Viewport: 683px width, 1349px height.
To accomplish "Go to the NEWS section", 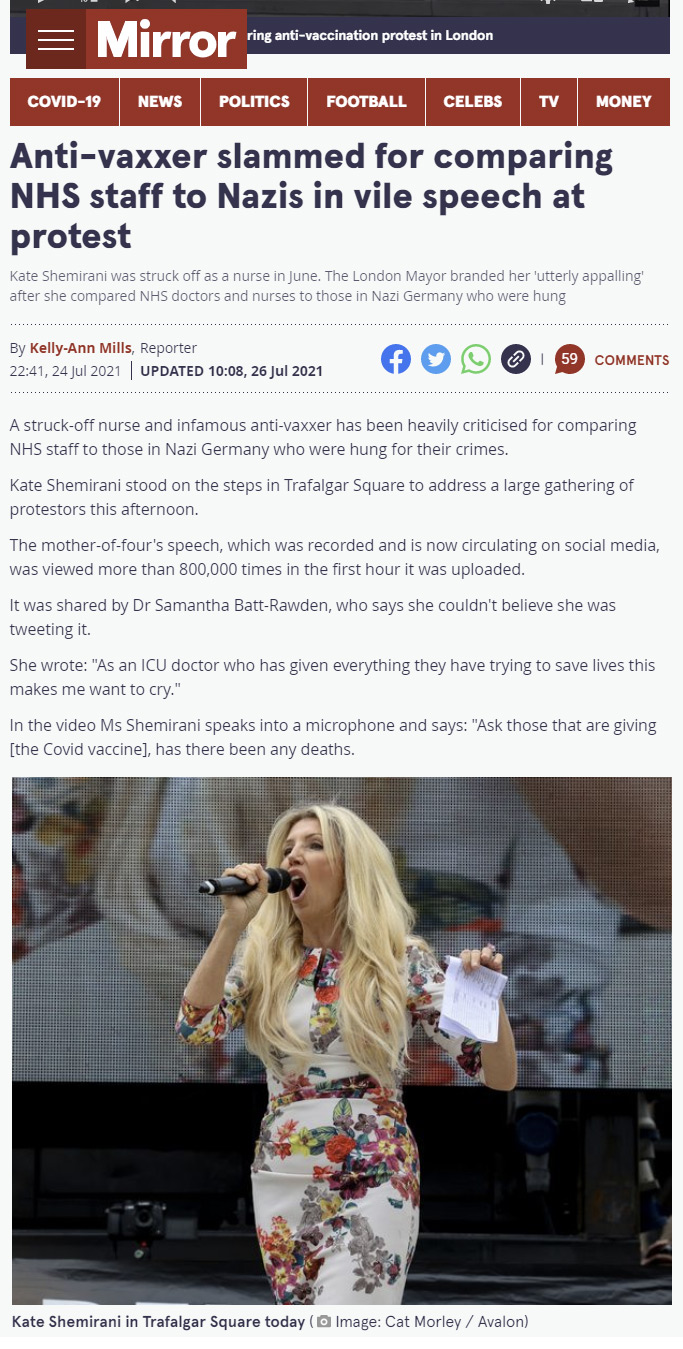I will pos(160,102).
